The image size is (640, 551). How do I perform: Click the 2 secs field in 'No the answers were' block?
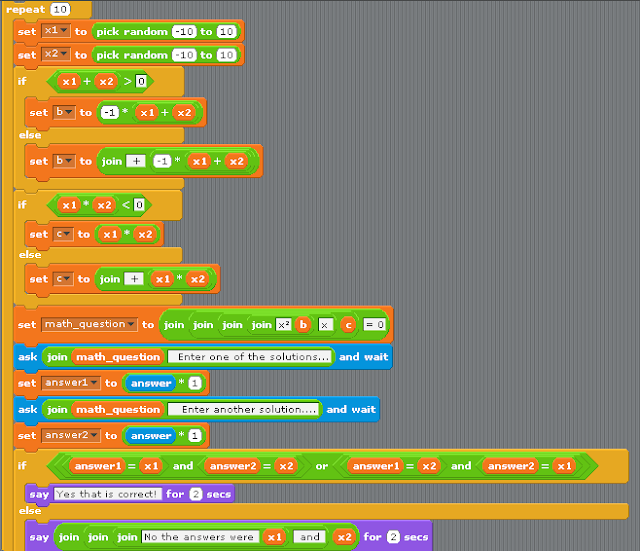[393, 537]
